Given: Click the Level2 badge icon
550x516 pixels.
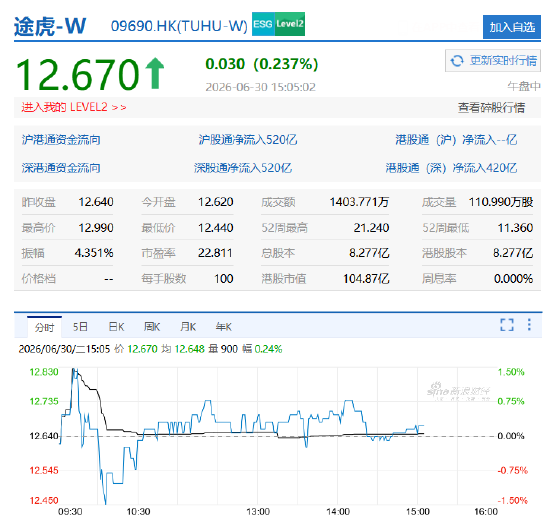Looking at the screenshot, I should (x=290, y=24).
